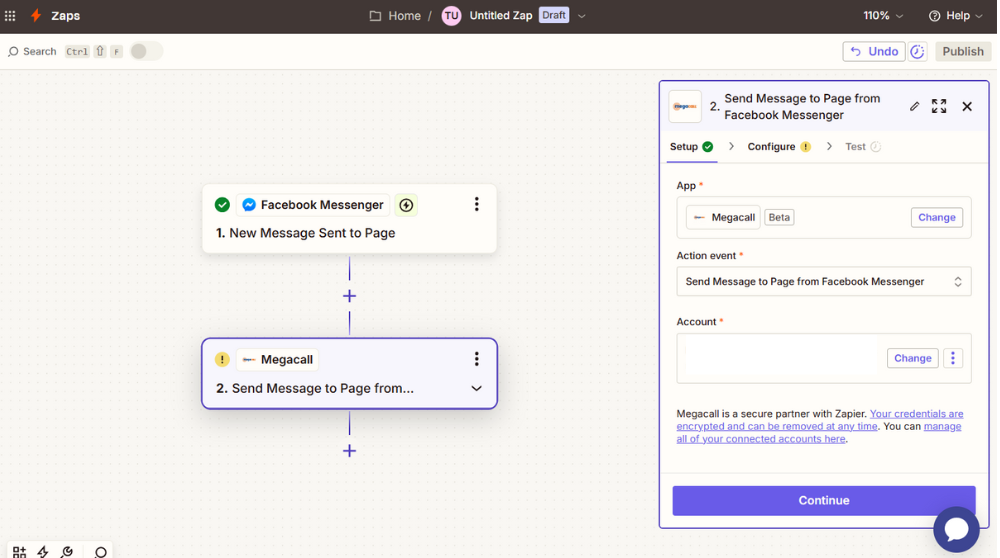Image resolution: width=1000 pixels, height=558 pixels.
Task: Click the plus icon on Facebook Messenger step
Action: tap(406, 205)
